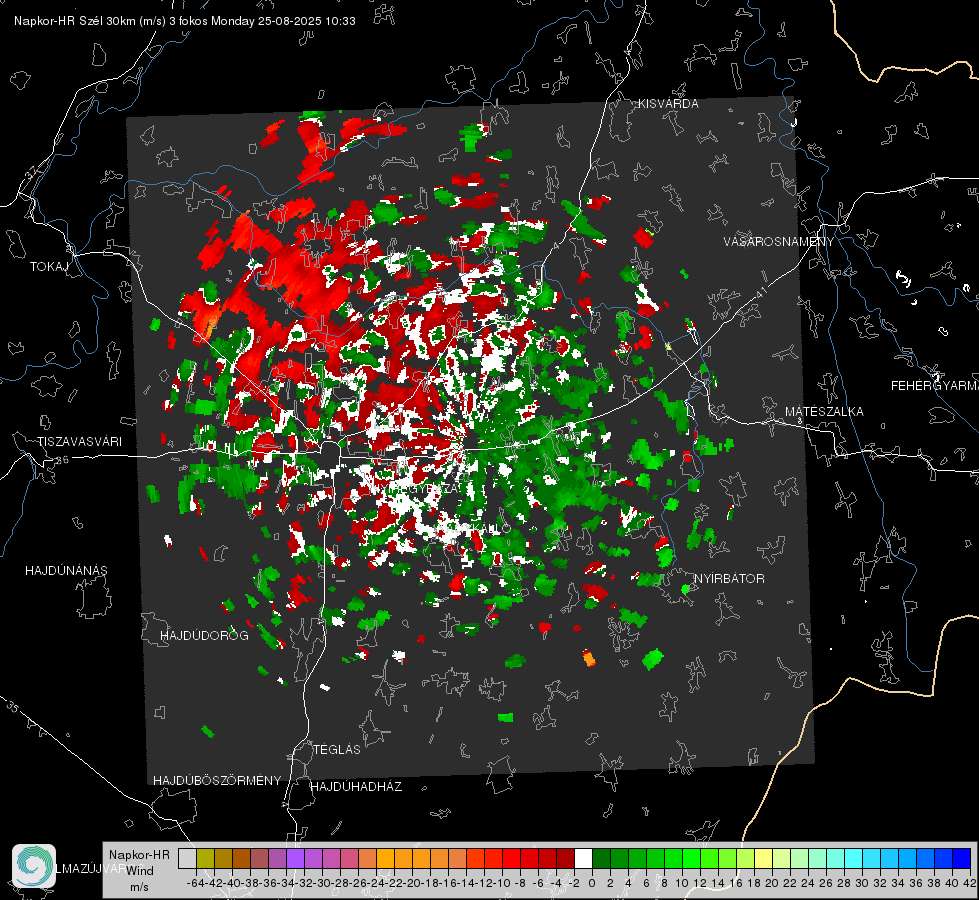Click the radar image title text at the top

point(185,21)
